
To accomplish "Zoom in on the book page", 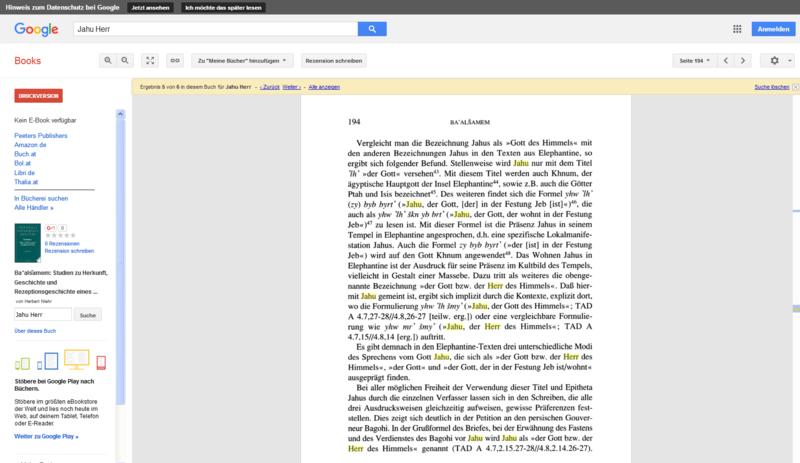I will tap(108, 61).
